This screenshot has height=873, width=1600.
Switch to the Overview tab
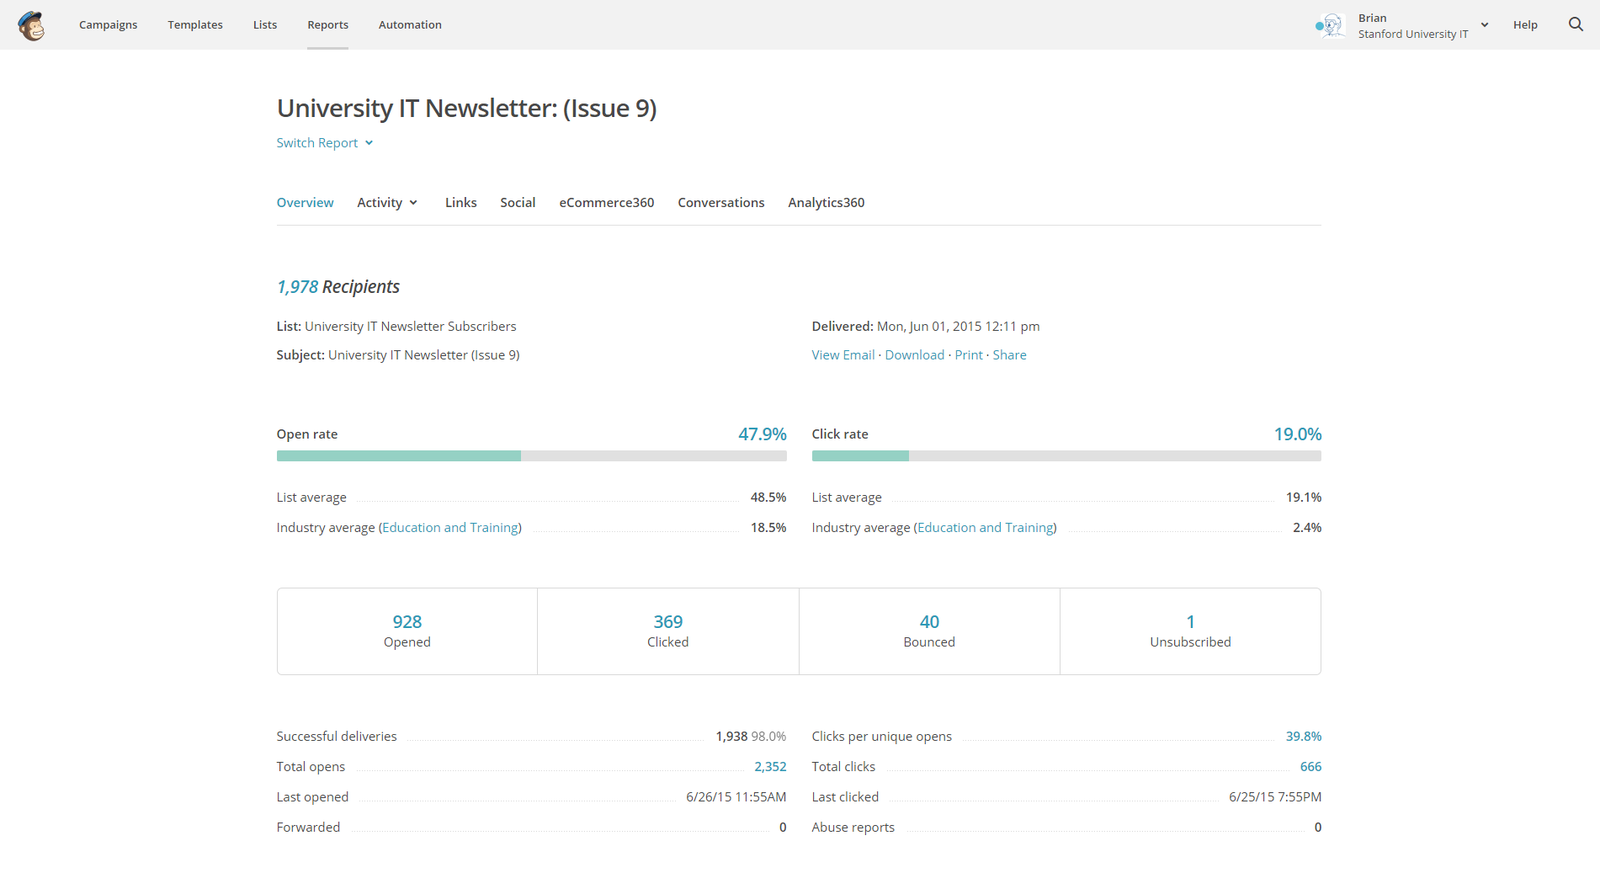(305, 202)
